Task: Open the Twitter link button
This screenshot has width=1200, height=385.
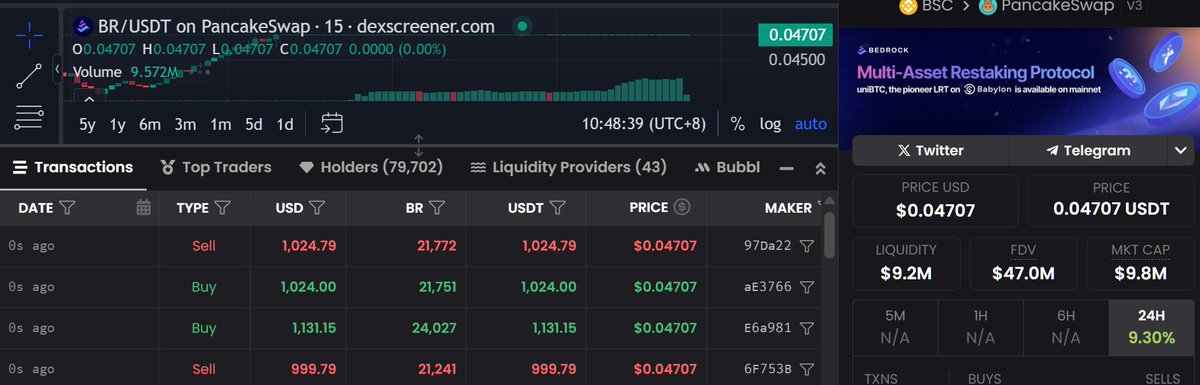Action: [x=930, y=150]
